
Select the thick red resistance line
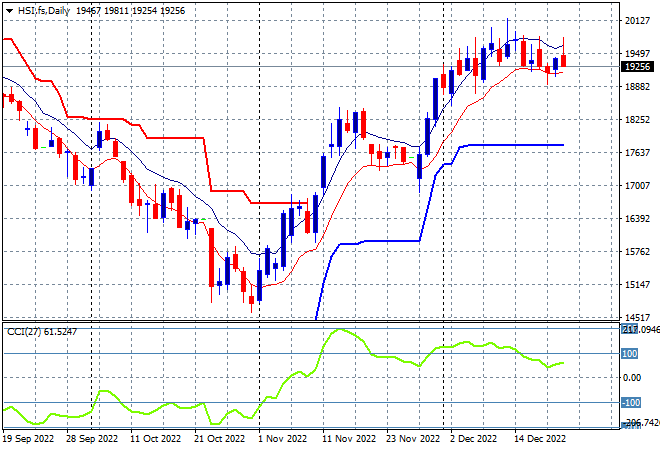[x=175, y=138]
